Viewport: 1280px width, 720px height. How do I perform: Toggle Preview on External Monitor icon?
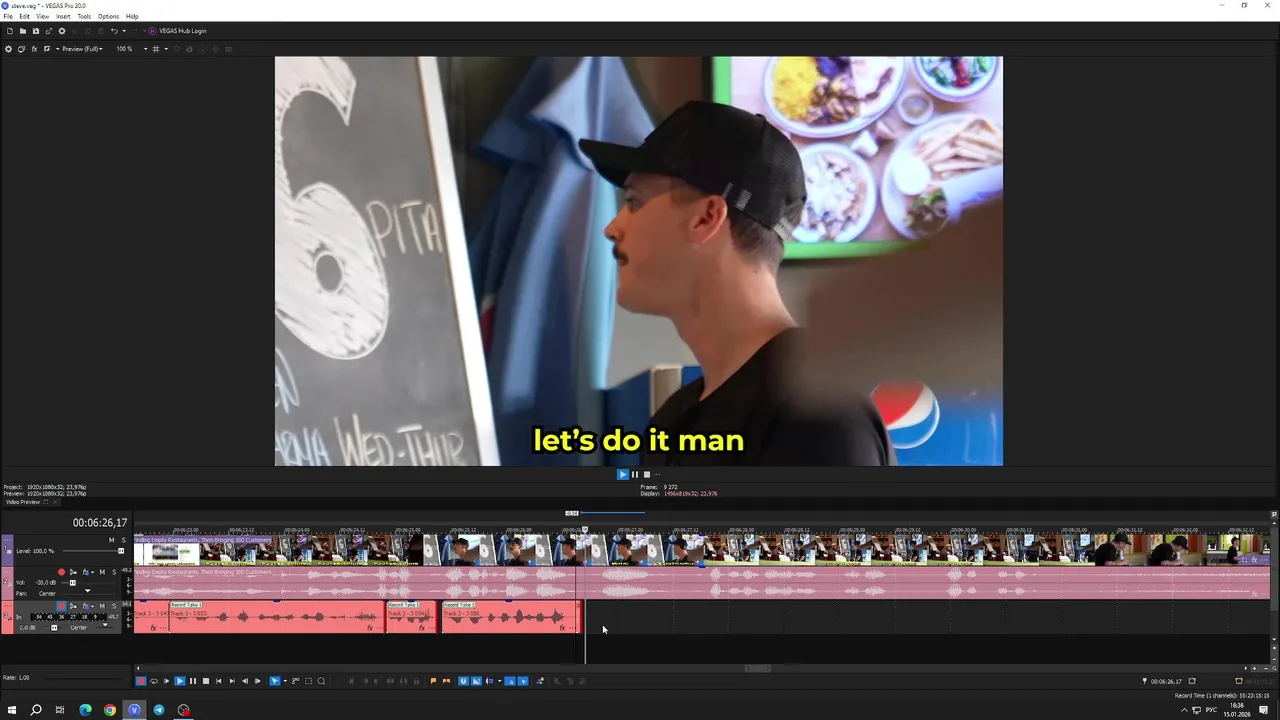[x=21, y=49]
